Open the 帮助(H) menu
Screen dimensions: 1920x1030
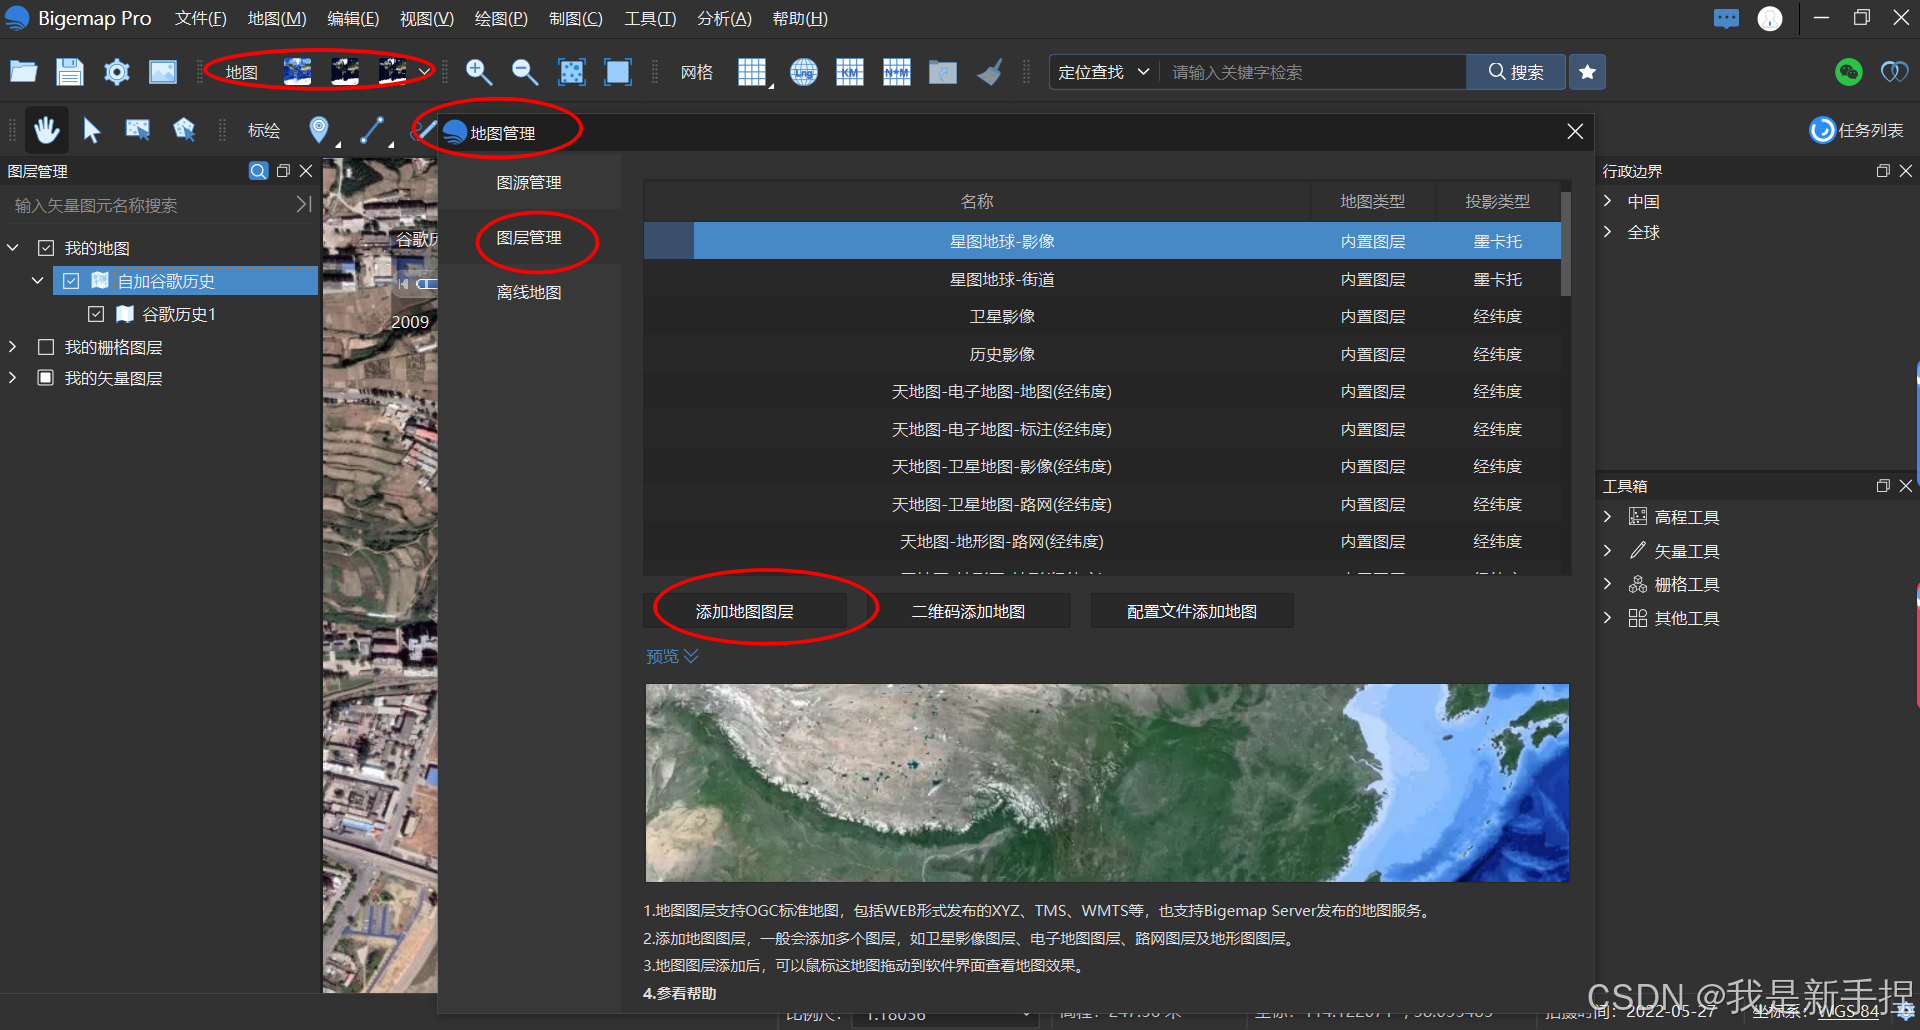click(x=800, y=19)
